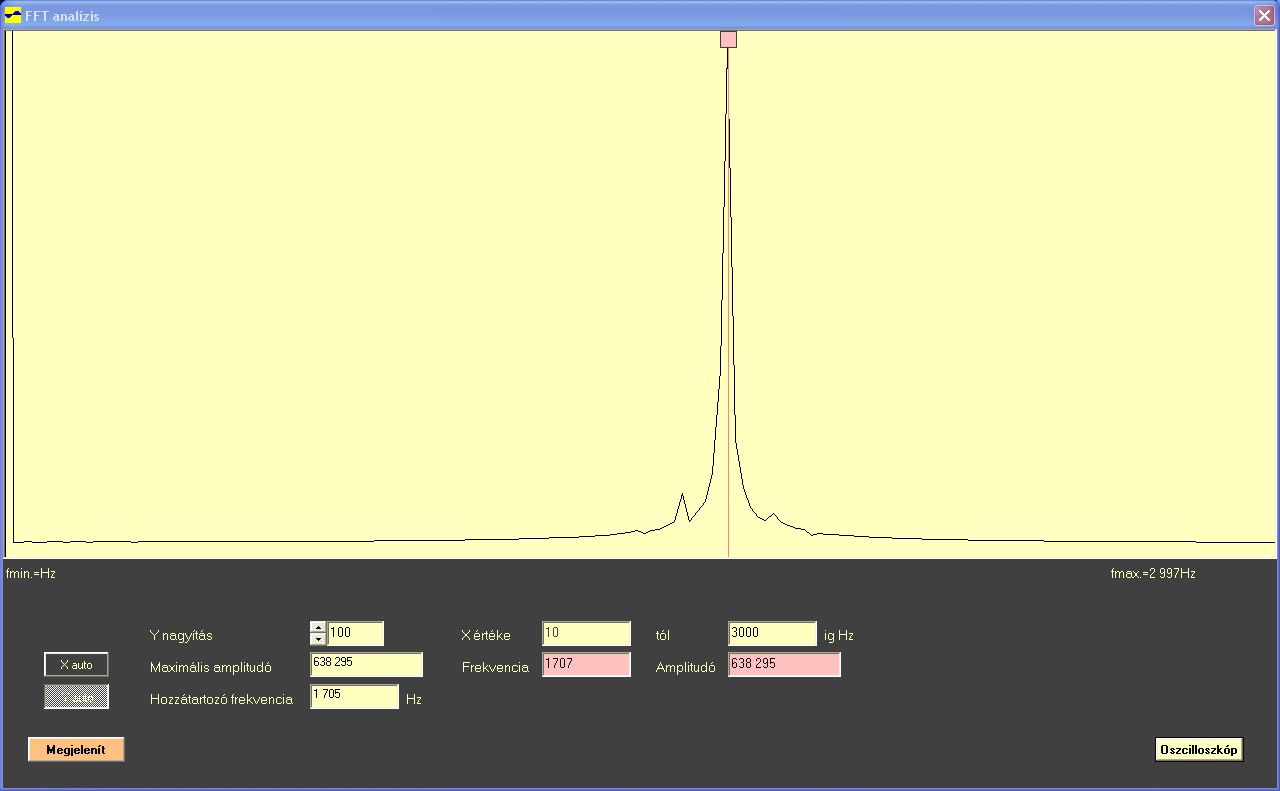The height and width of the screenshot is (791, 1280).
Task: Click the fmin.=Hz label
Action: (x=31, y=574)
